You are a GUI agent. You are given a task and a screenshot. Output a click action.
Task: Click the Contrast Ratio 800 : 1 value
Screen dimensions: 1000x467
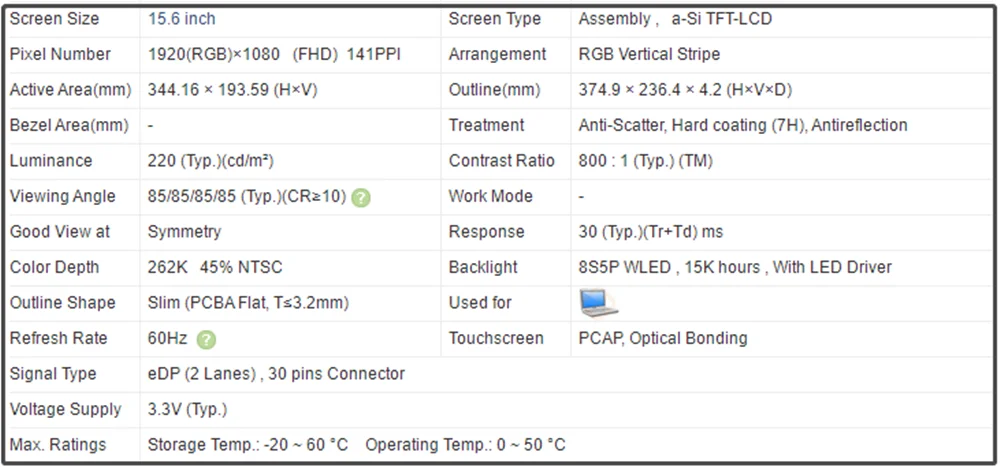645,161
